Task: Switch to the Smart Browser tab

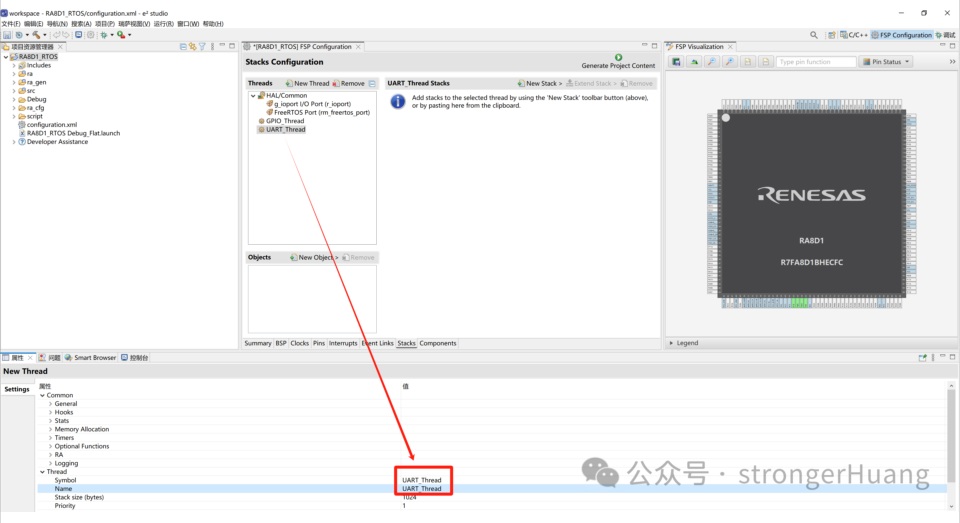Action: coord(91,358)
